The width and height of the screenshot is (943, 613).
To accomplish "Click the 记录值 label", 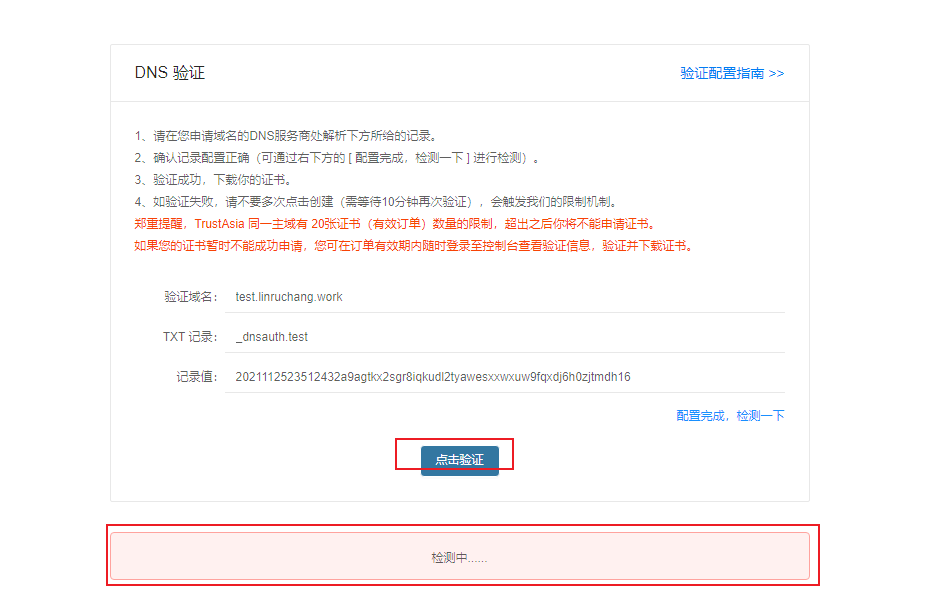I will pos(197,377).
